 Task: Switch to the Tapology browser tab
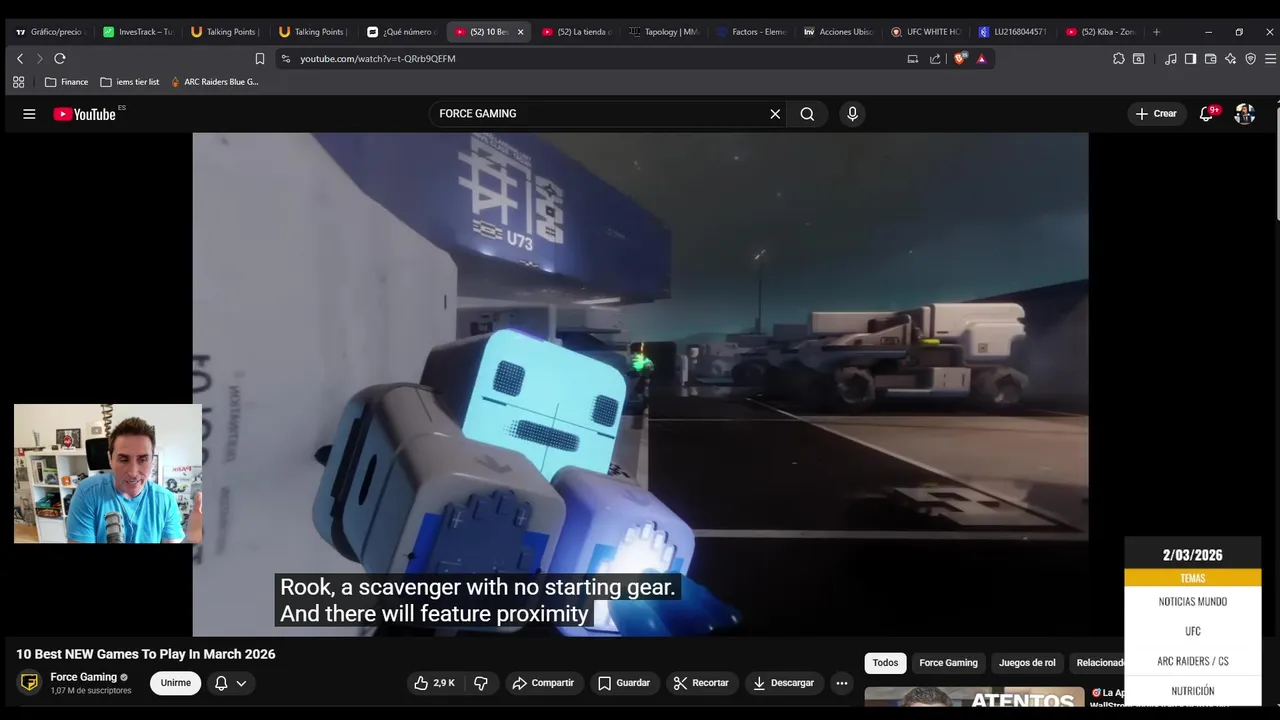[665, 32]
